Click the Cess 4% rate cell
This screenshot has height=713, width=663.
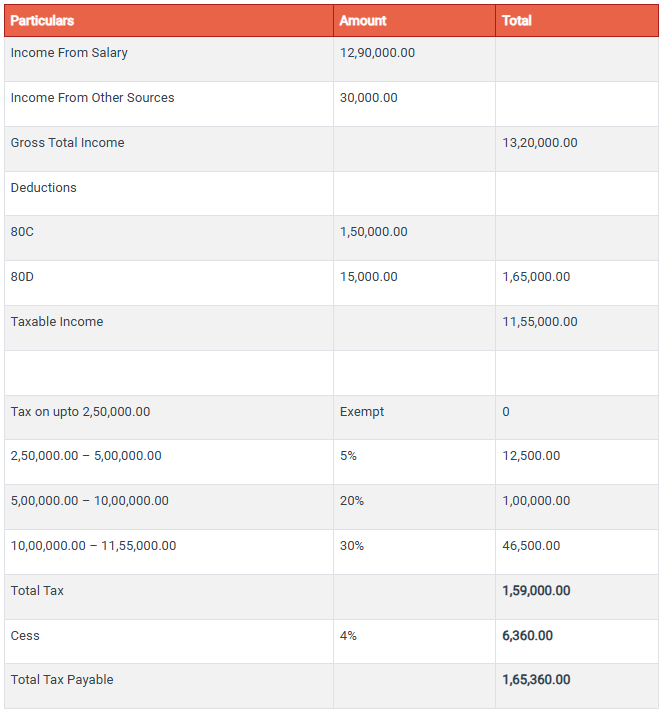point(348,636)
